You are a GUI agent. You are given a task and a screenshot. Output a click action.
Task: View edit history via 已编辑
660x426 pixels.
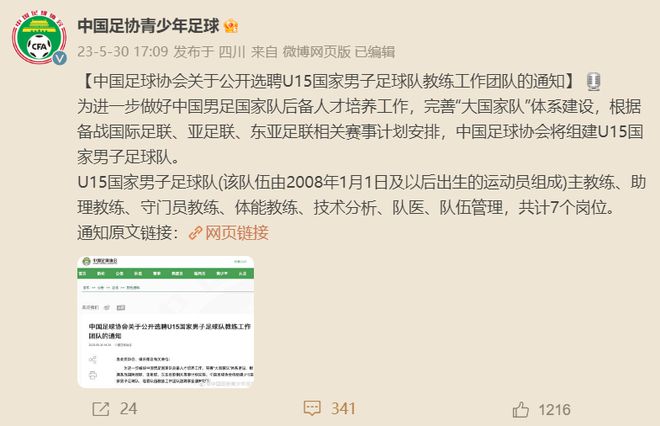tap(375, 52)
